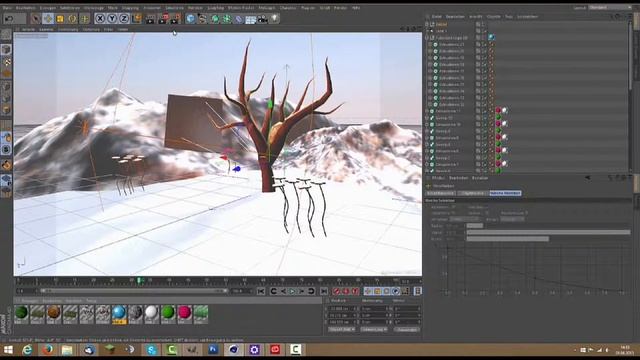Click the blue Cube primitive icon
640x360 pixels.
tap(191, 18)
